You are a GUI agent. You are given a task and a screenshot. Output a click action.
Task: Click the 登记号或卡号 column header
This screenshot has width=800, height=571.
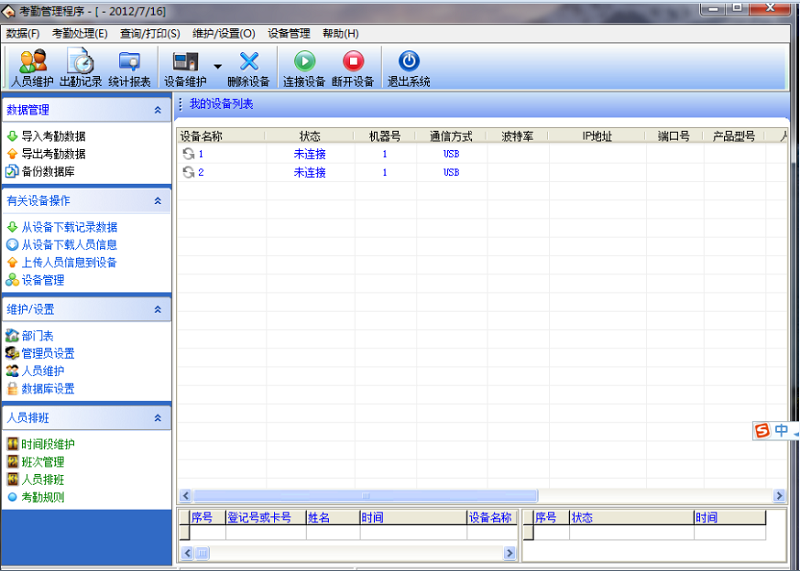pos(266,517)
